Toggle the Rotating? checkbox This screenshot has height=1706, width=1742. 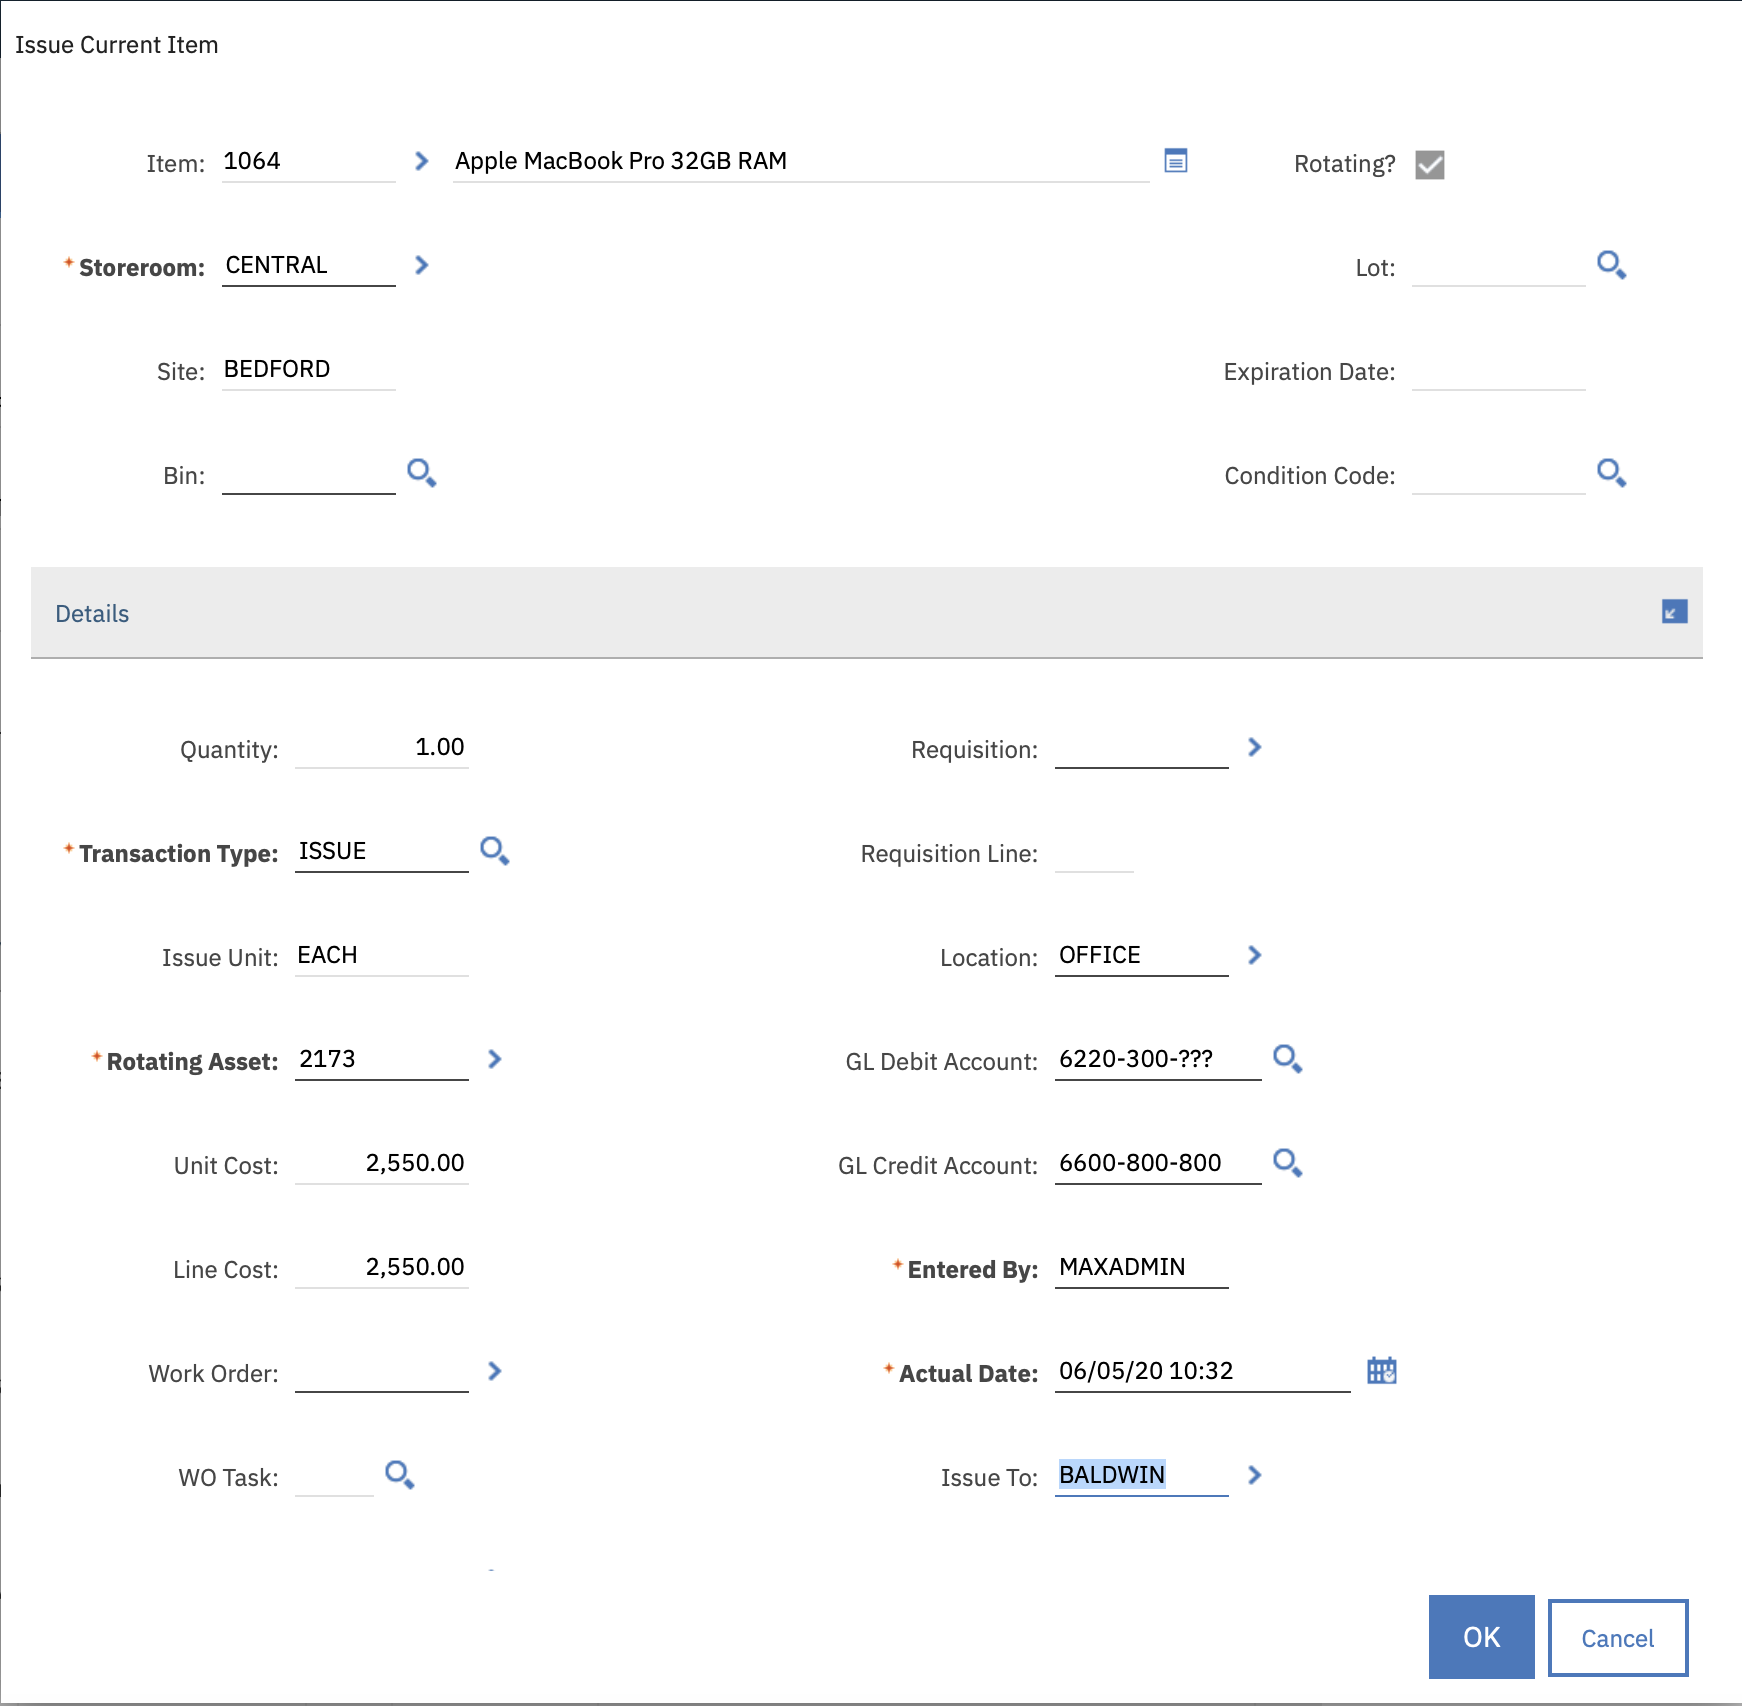click(x=1430, y=164)
